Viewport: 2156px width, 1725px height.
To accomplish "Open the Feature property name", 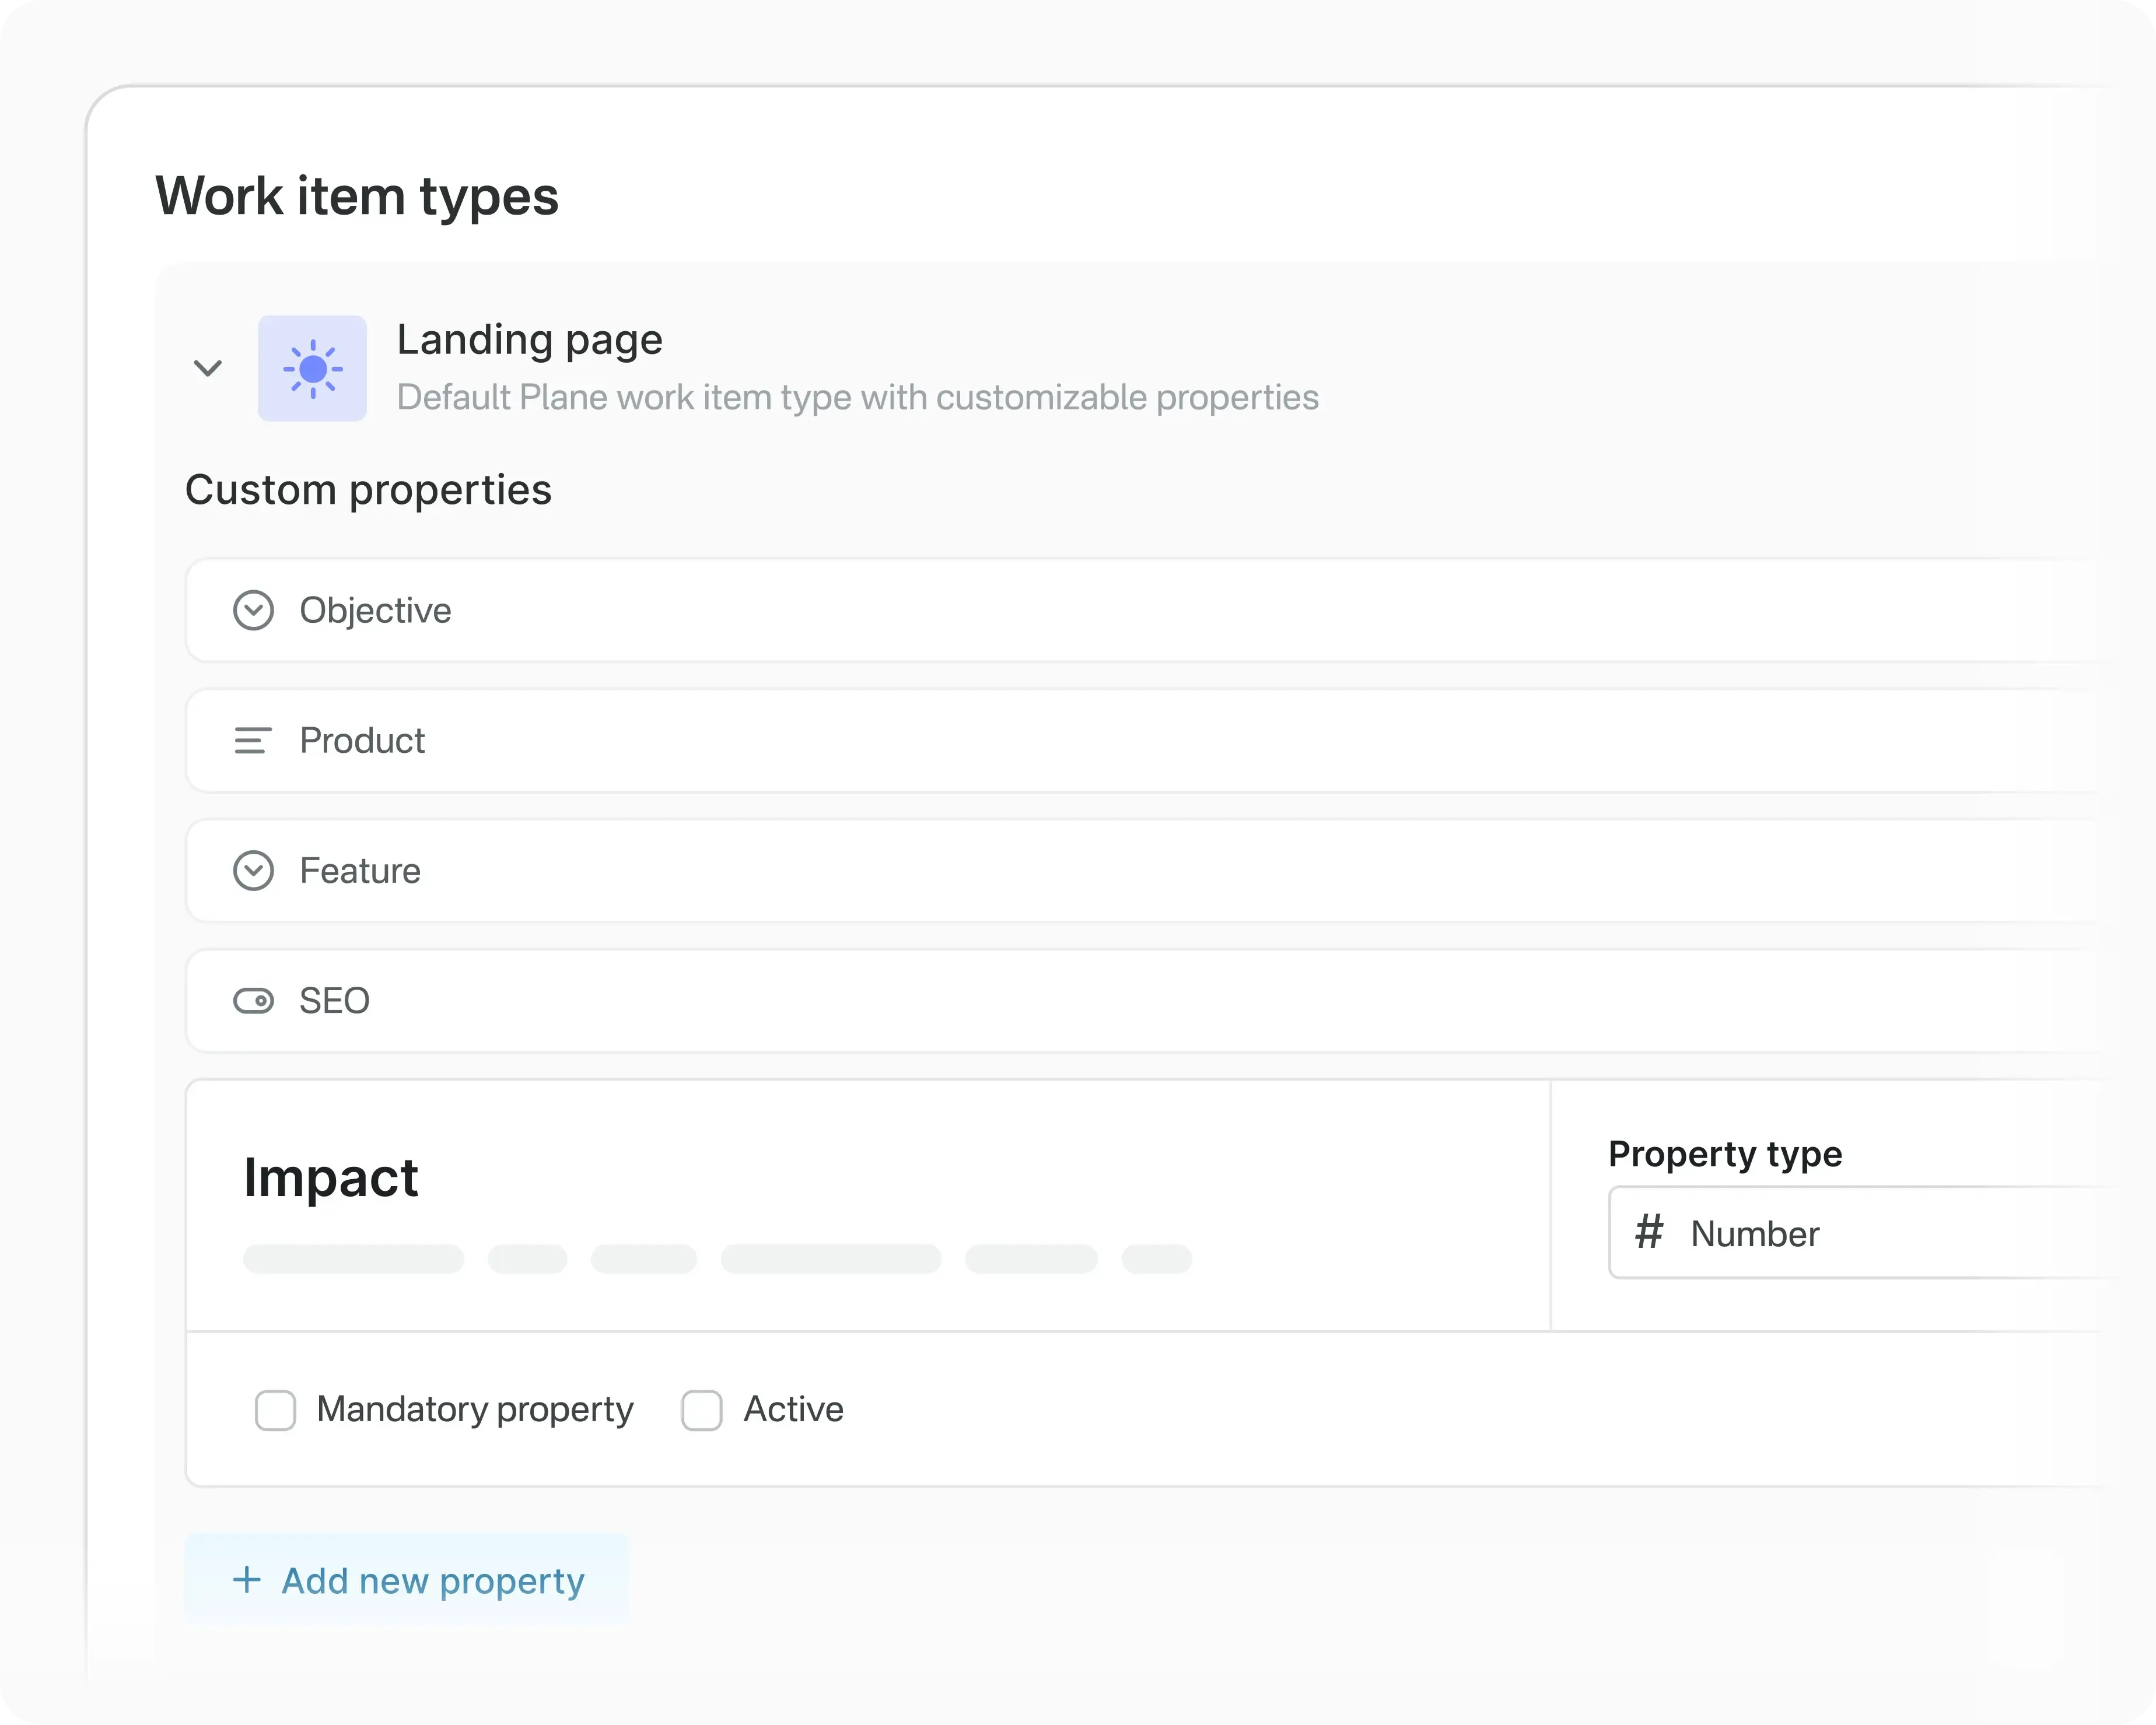I will point(360,871).
